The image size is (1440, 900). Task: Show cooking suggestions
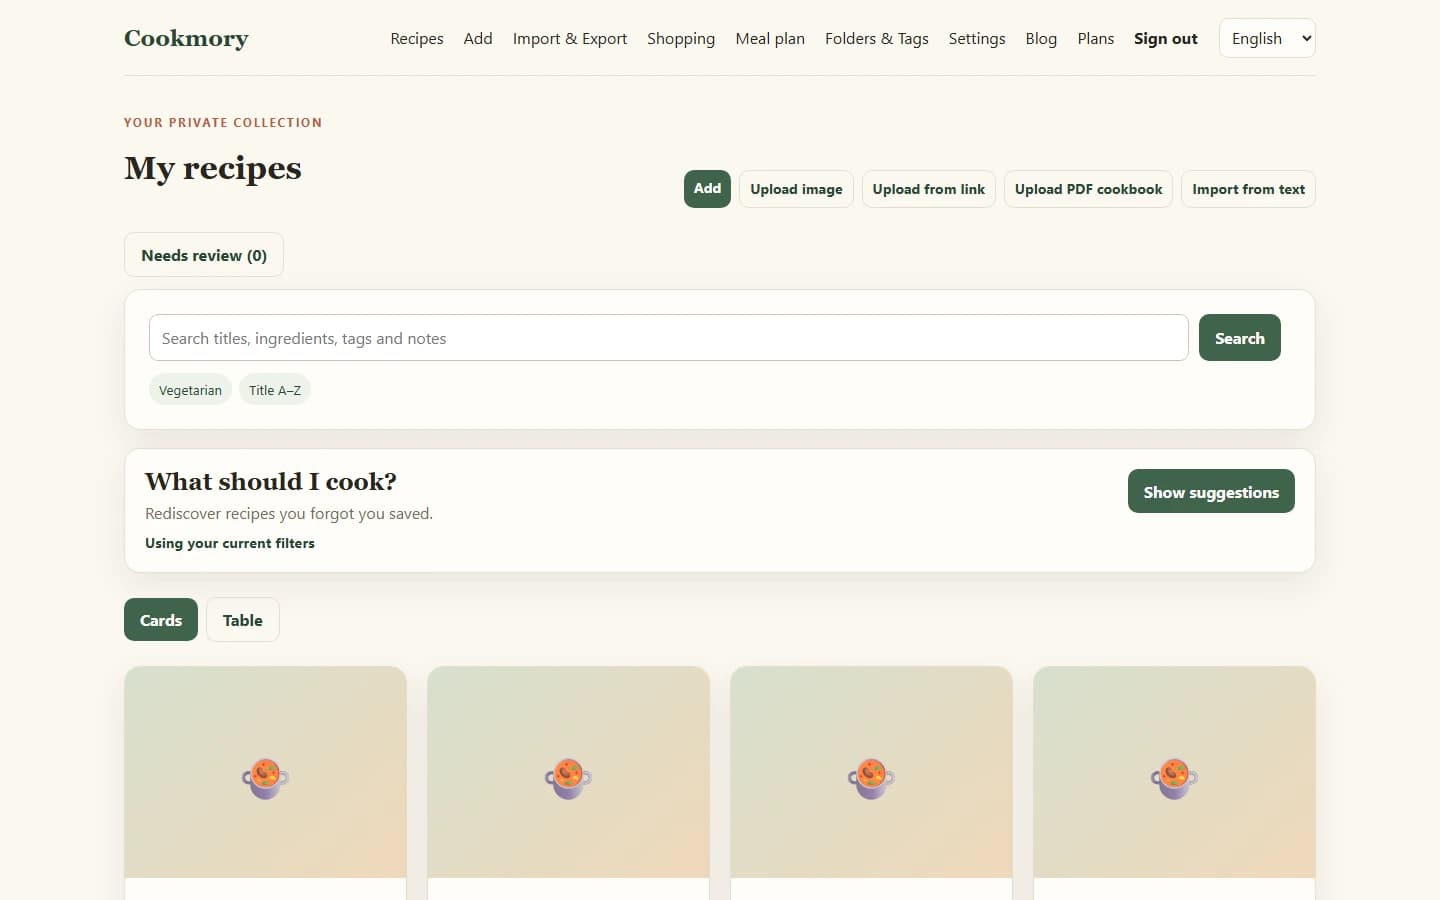click(x=1211, y=491)
